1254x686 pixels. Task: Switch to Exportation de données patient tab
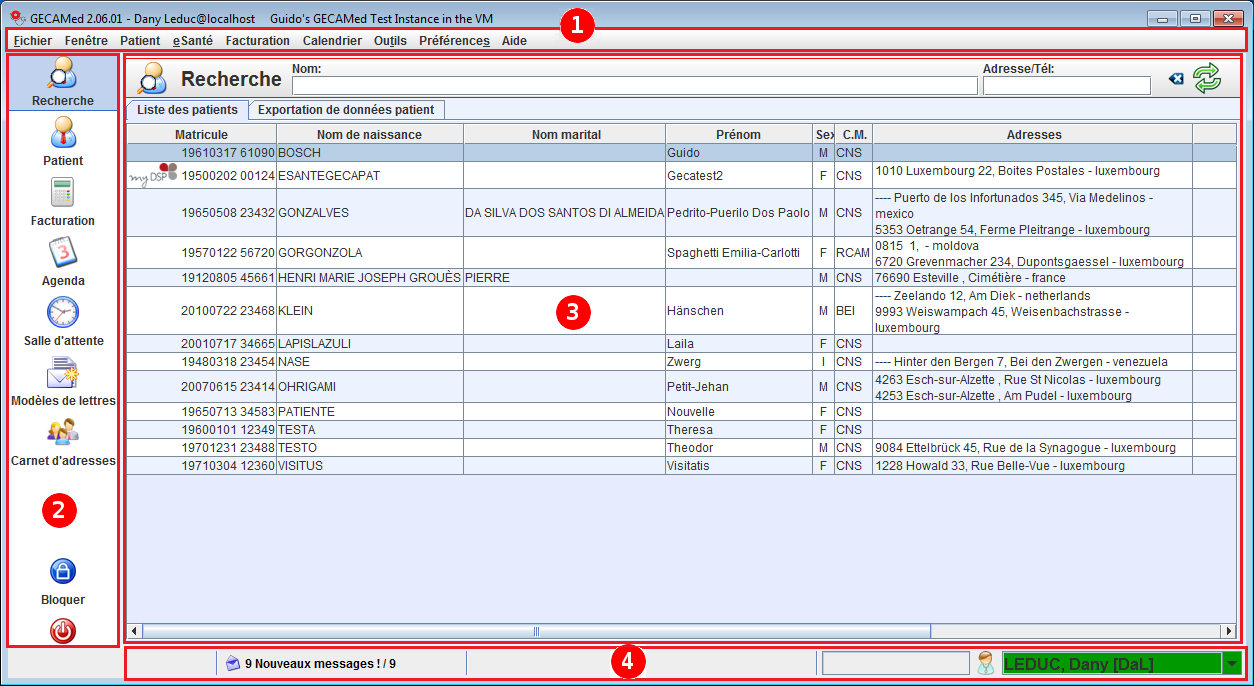(346, 110)
